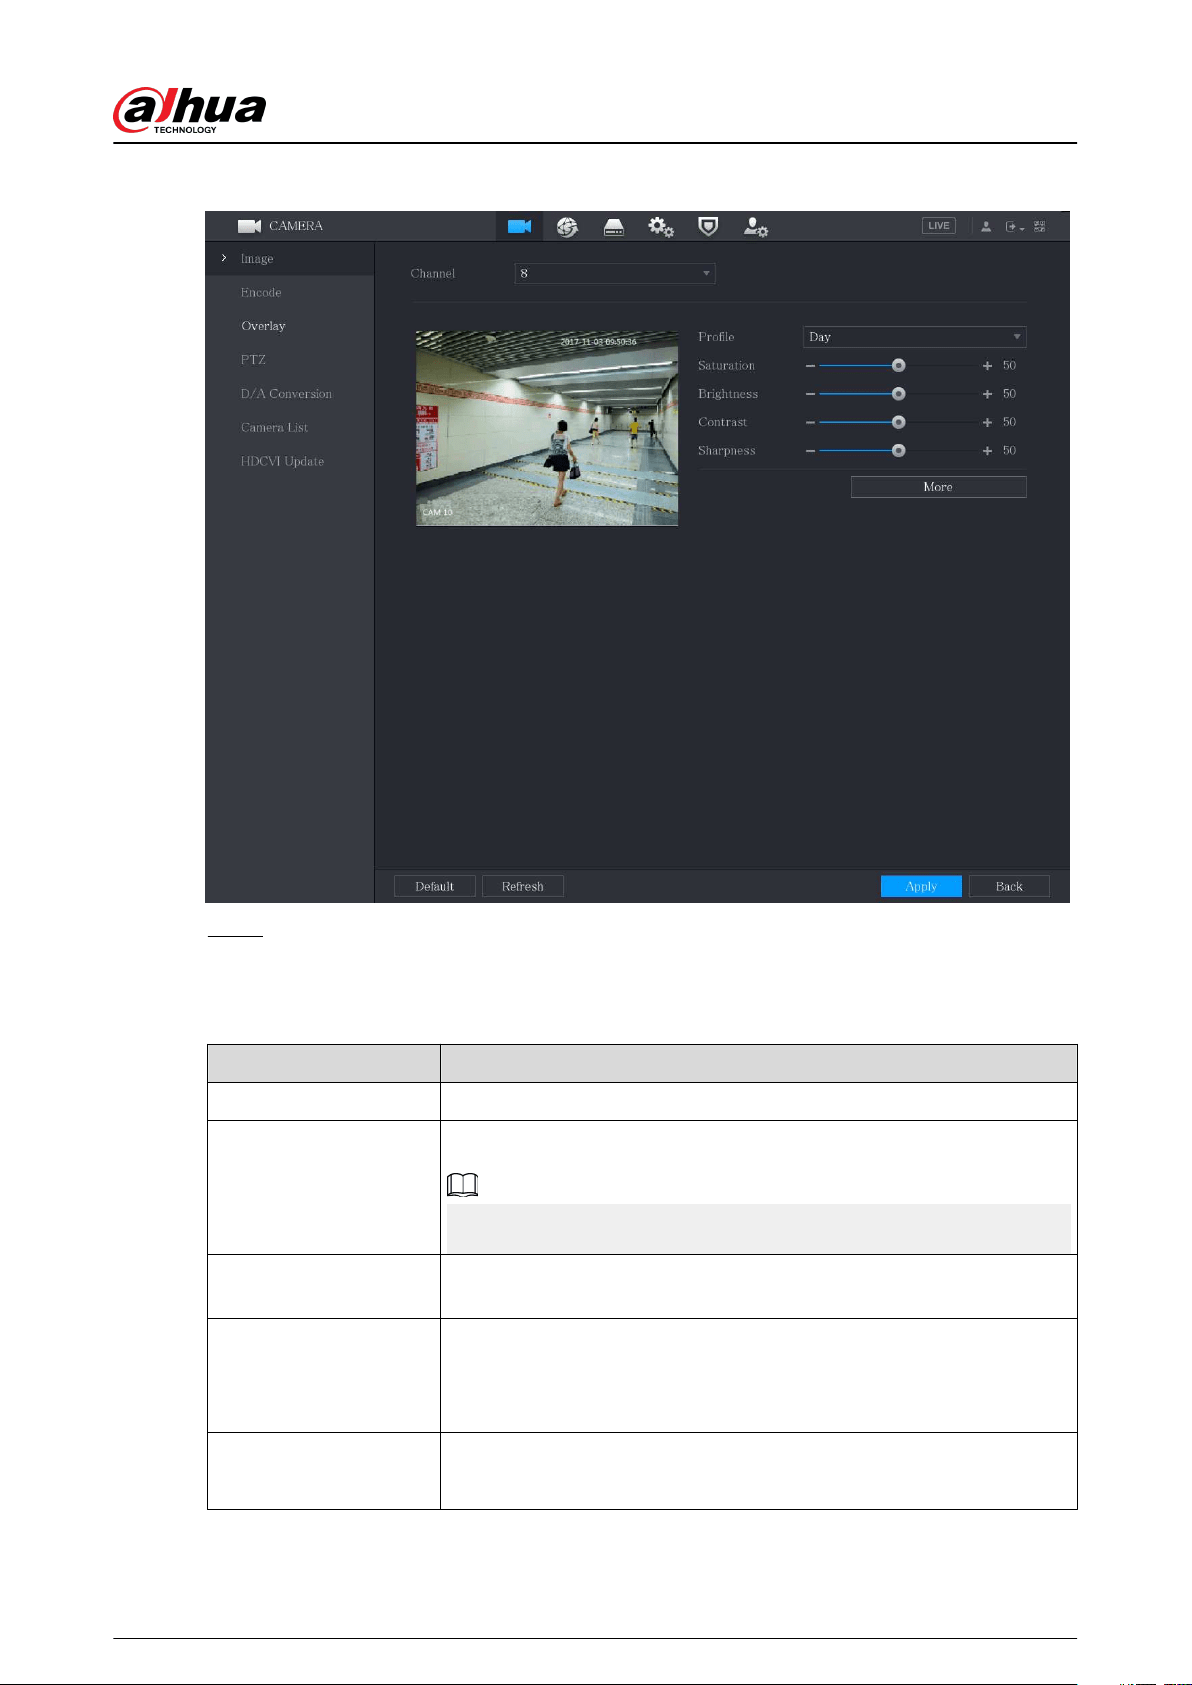
Task: Open the Account user-settings icon
Action: point(755,227)
